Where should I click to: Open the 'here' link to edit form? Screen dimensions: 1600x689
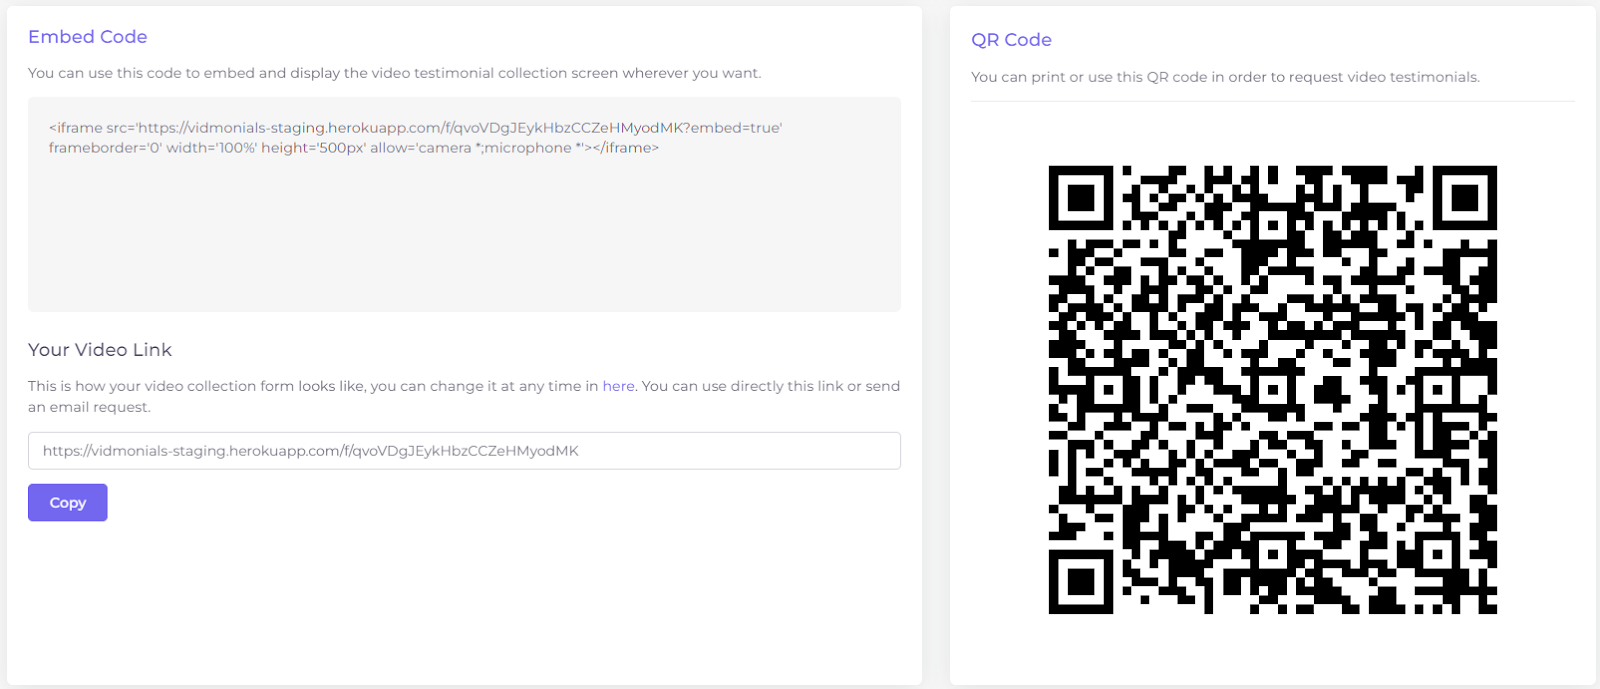(618, 386)
